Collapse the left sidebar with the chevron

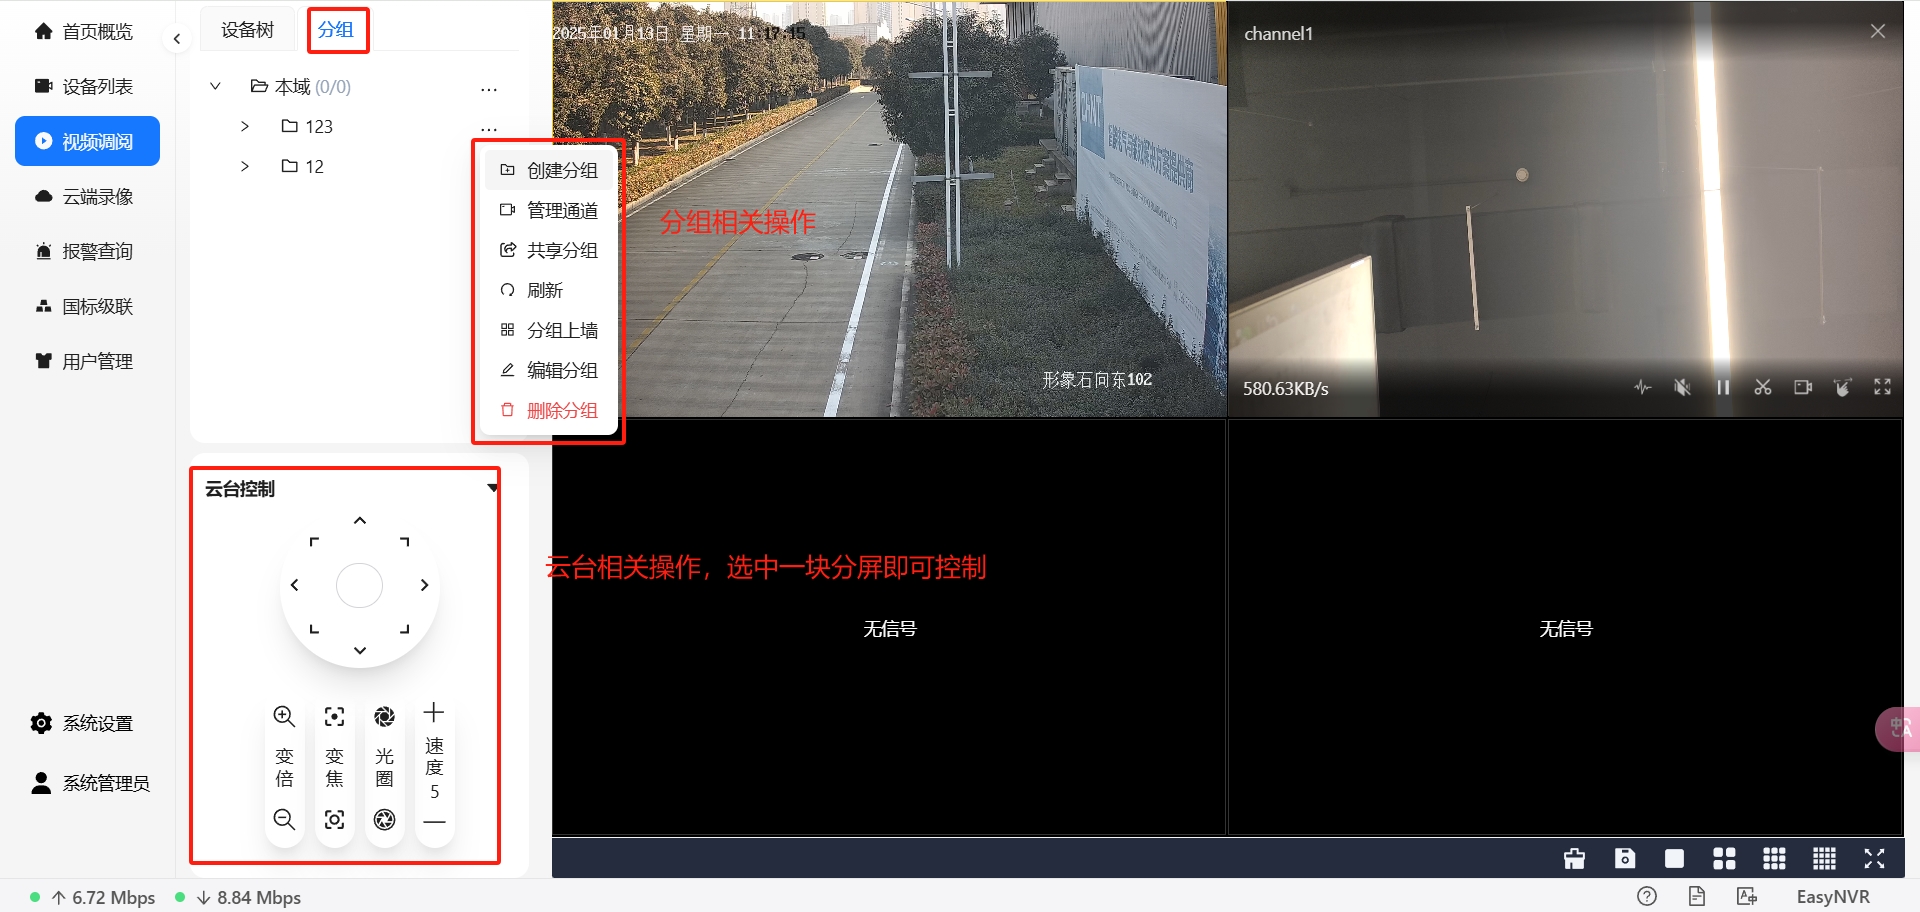[177, 38]
